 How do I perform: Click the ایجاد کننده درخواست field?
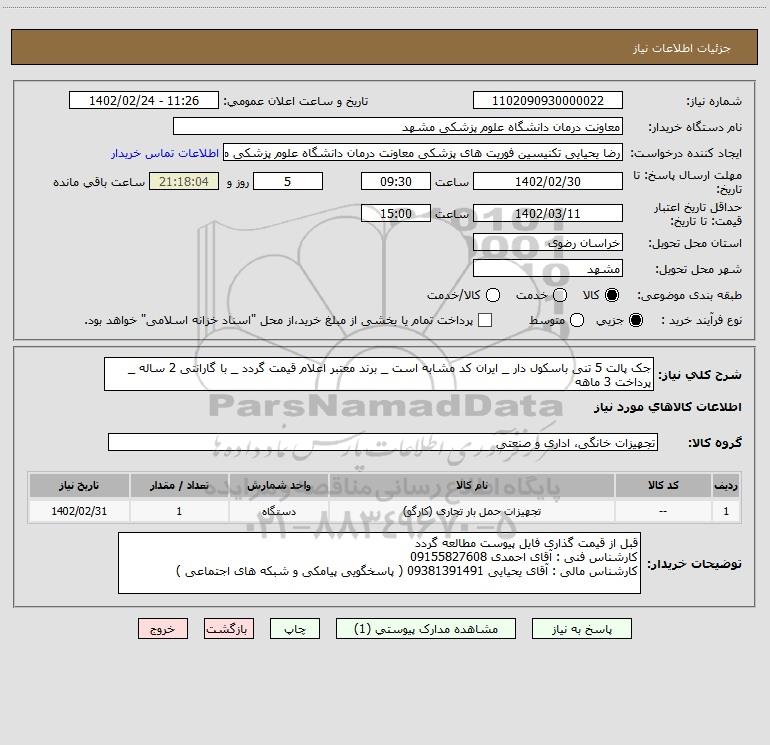coord(423,153)
